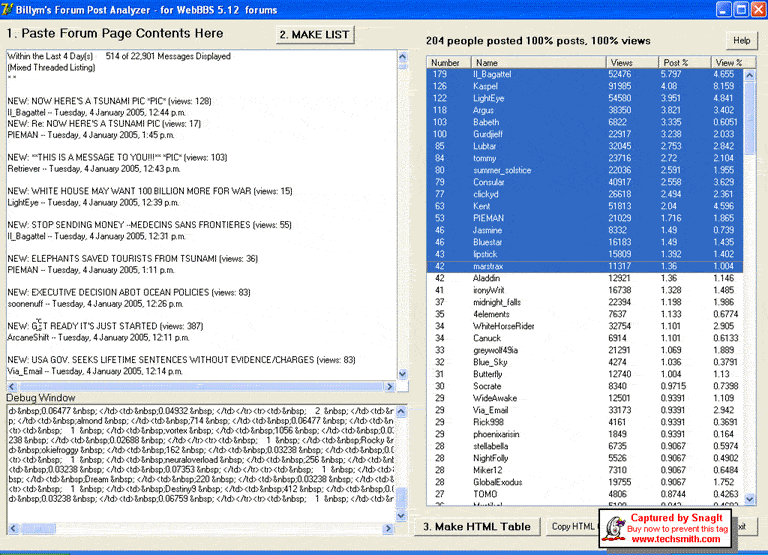Select the Kaspel row
This screenshot has width=768, height=555.
point(585,86)
